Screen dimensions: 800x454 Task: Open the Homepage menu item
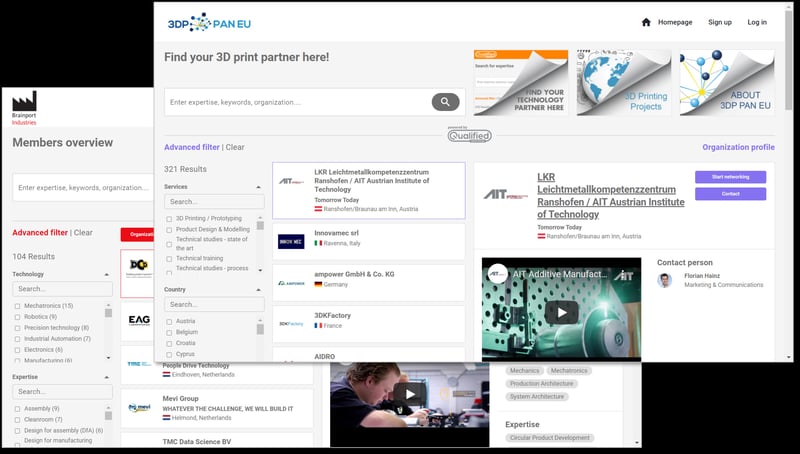(x=675, y=22)
